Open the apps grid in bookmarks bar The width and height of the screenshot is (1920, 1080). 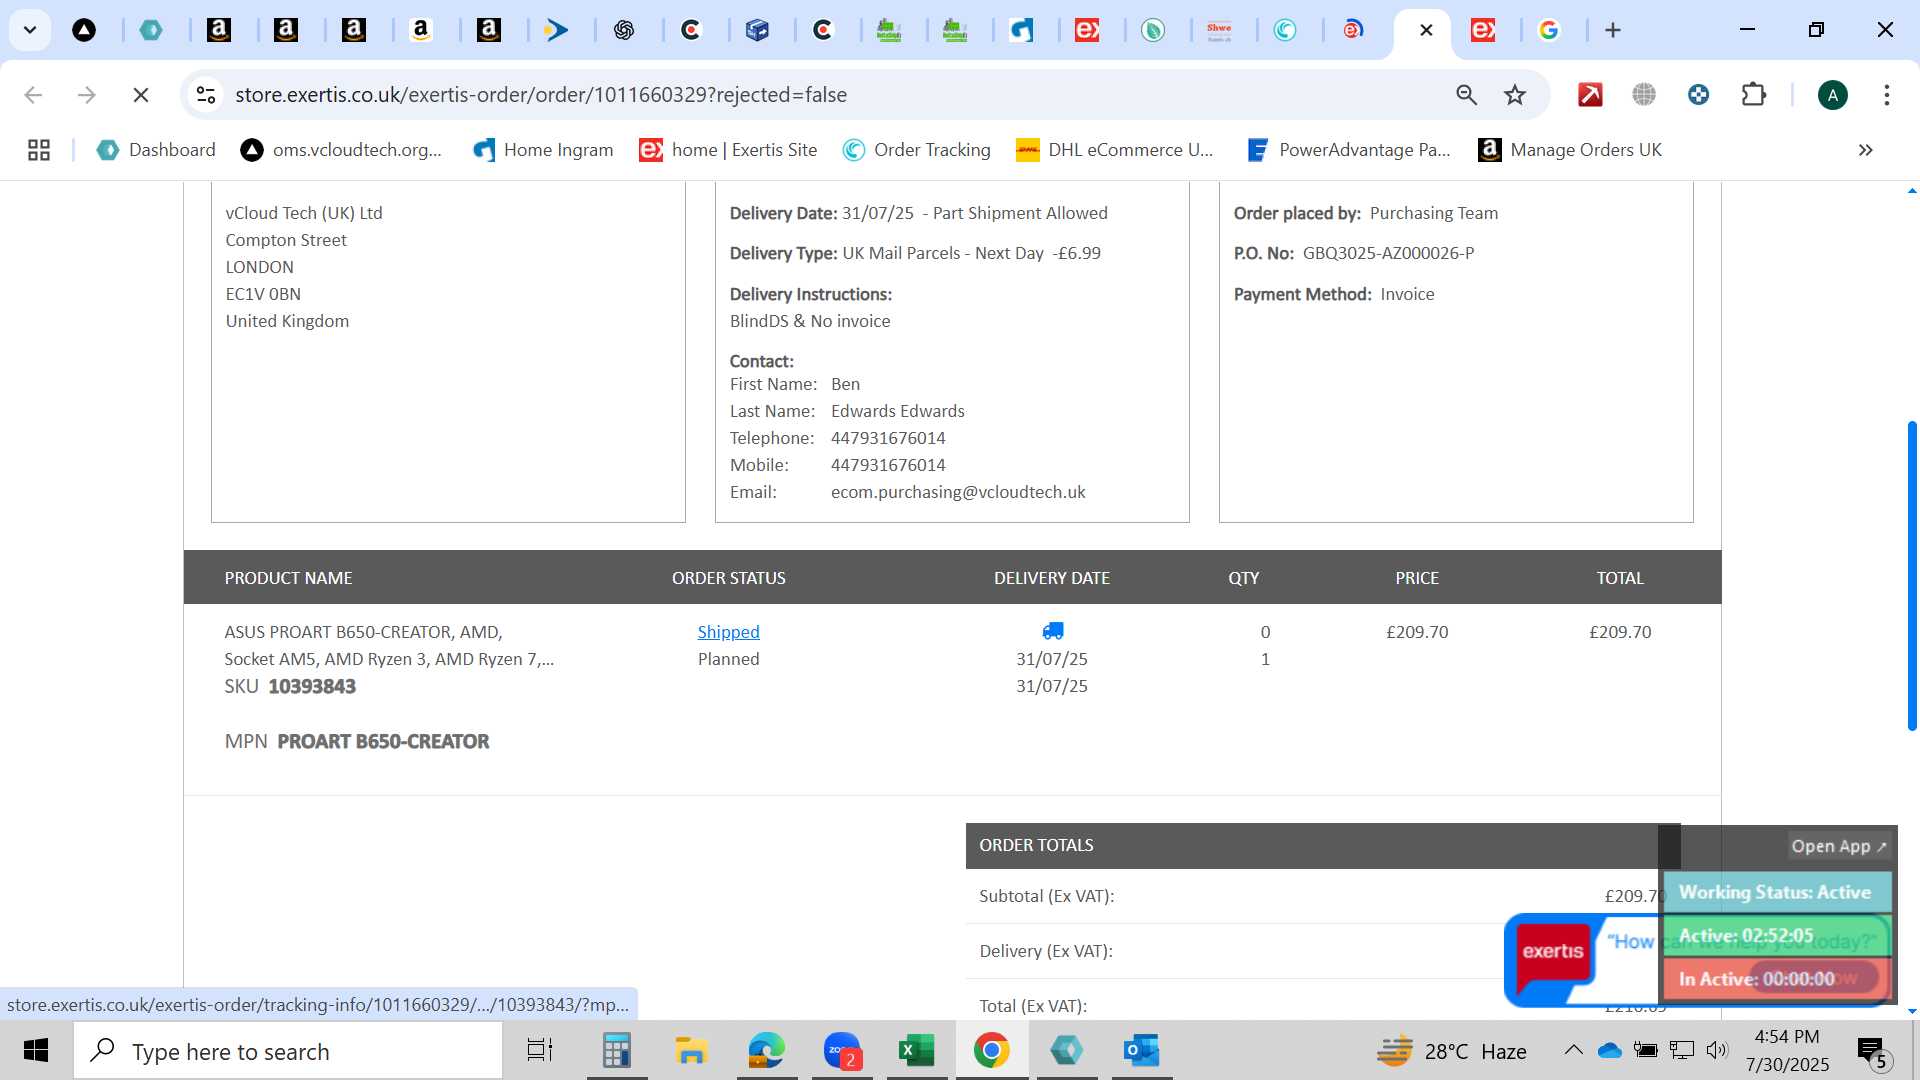39,150
